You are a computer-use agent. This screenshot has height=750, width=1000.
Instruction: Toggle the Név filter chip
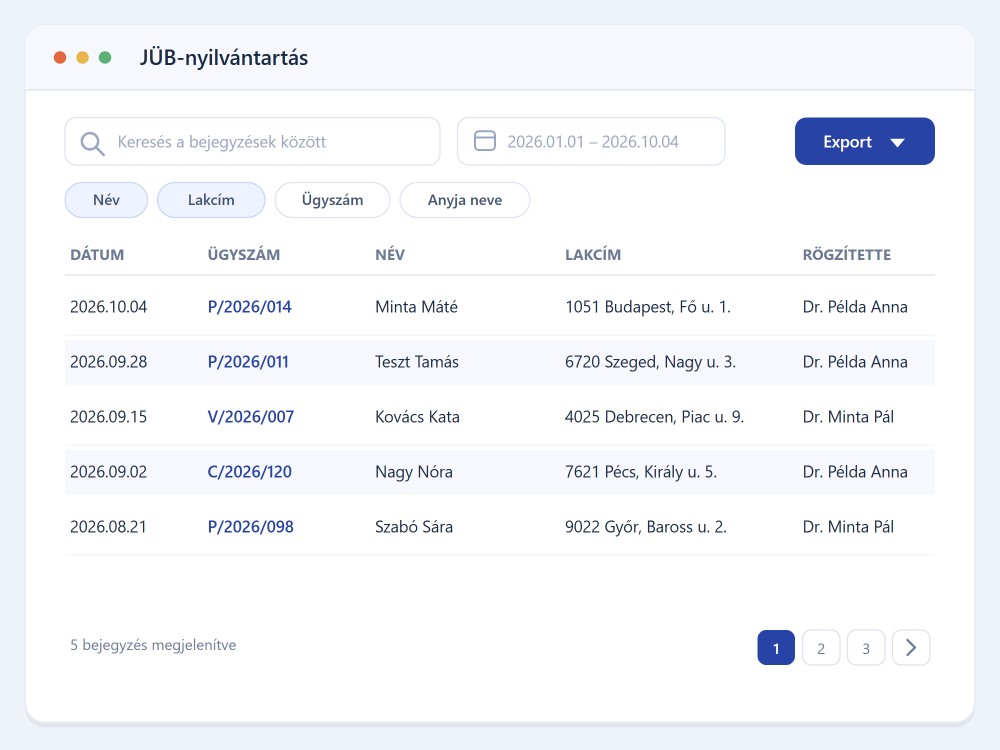tap(106, 200)
